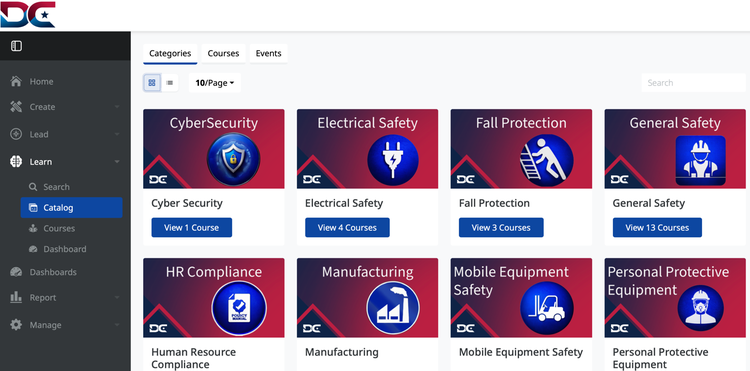Switch to the Courses tab

click(223, 54)
